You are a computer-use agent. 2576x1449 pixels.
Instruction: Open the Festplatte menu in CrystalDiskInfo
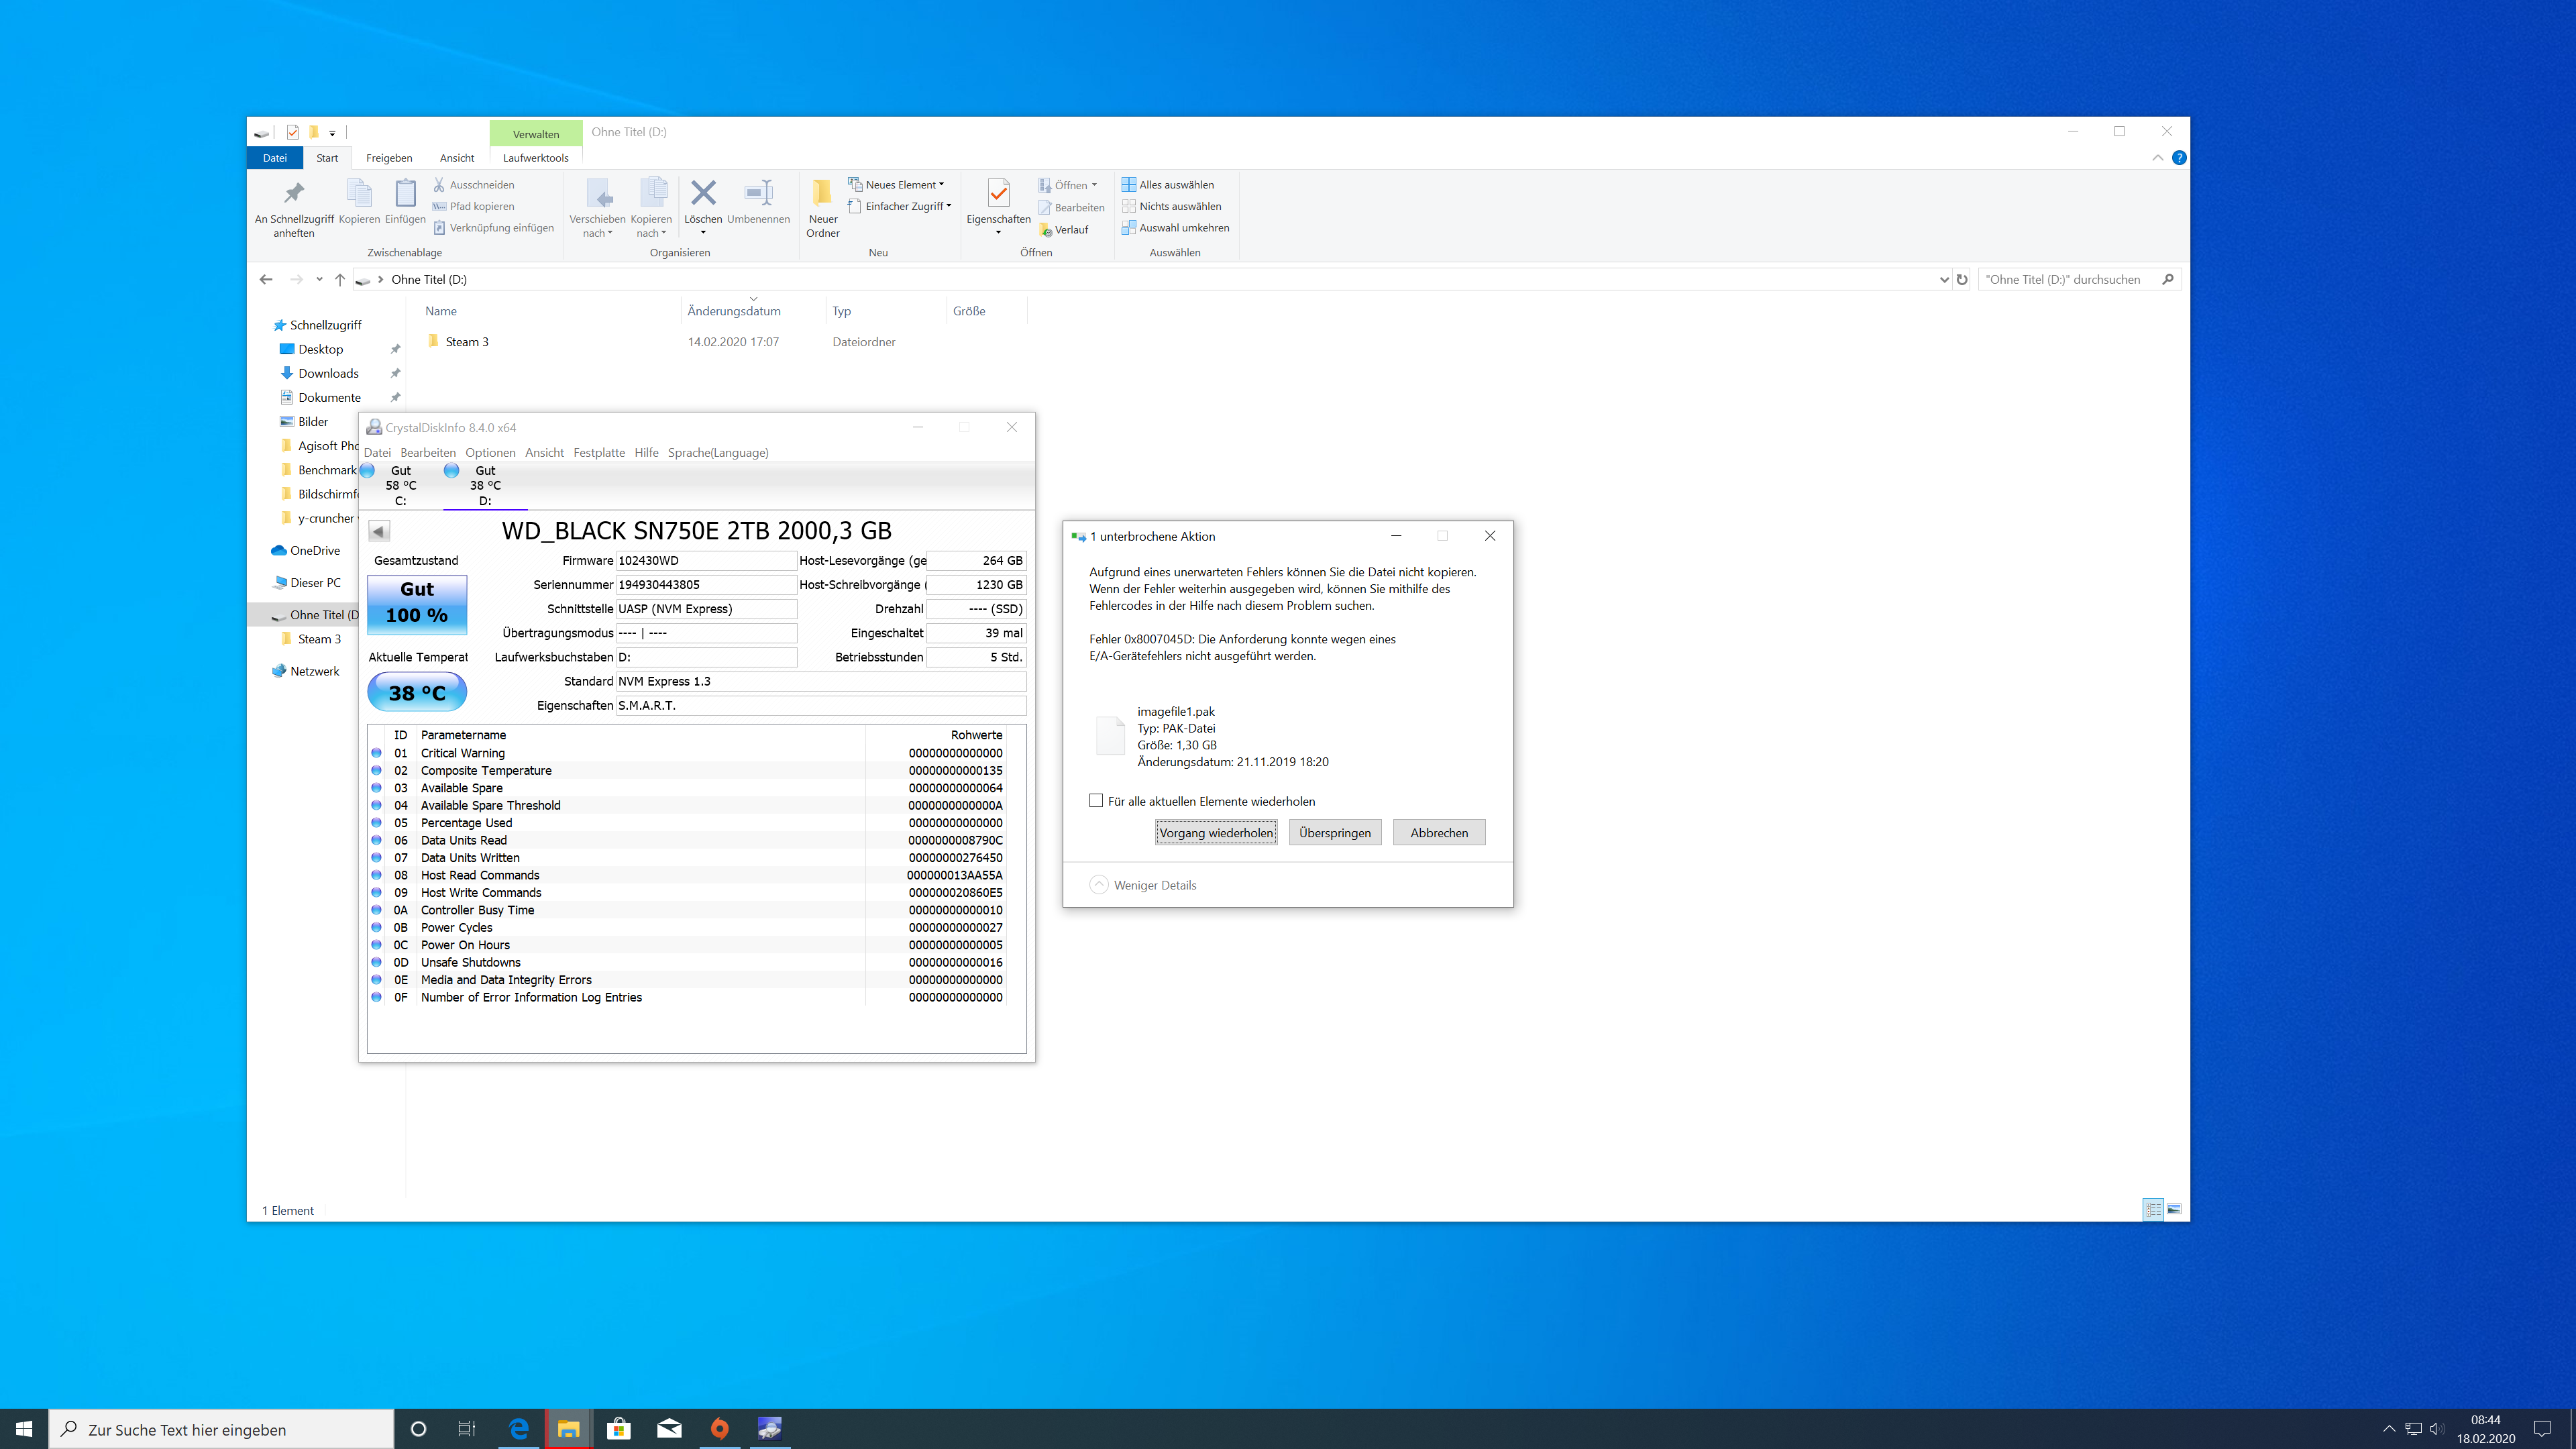[600, 452]
